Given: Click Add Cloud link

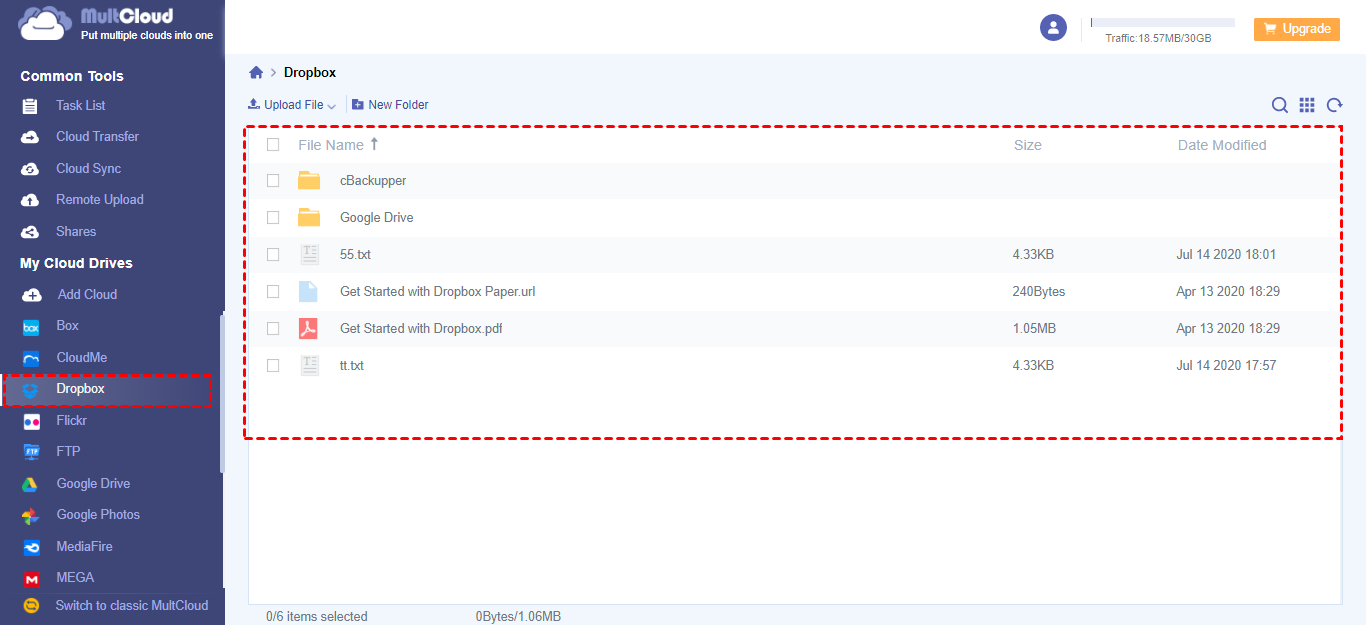Looking at the screenshot, I should click(87, 295).
